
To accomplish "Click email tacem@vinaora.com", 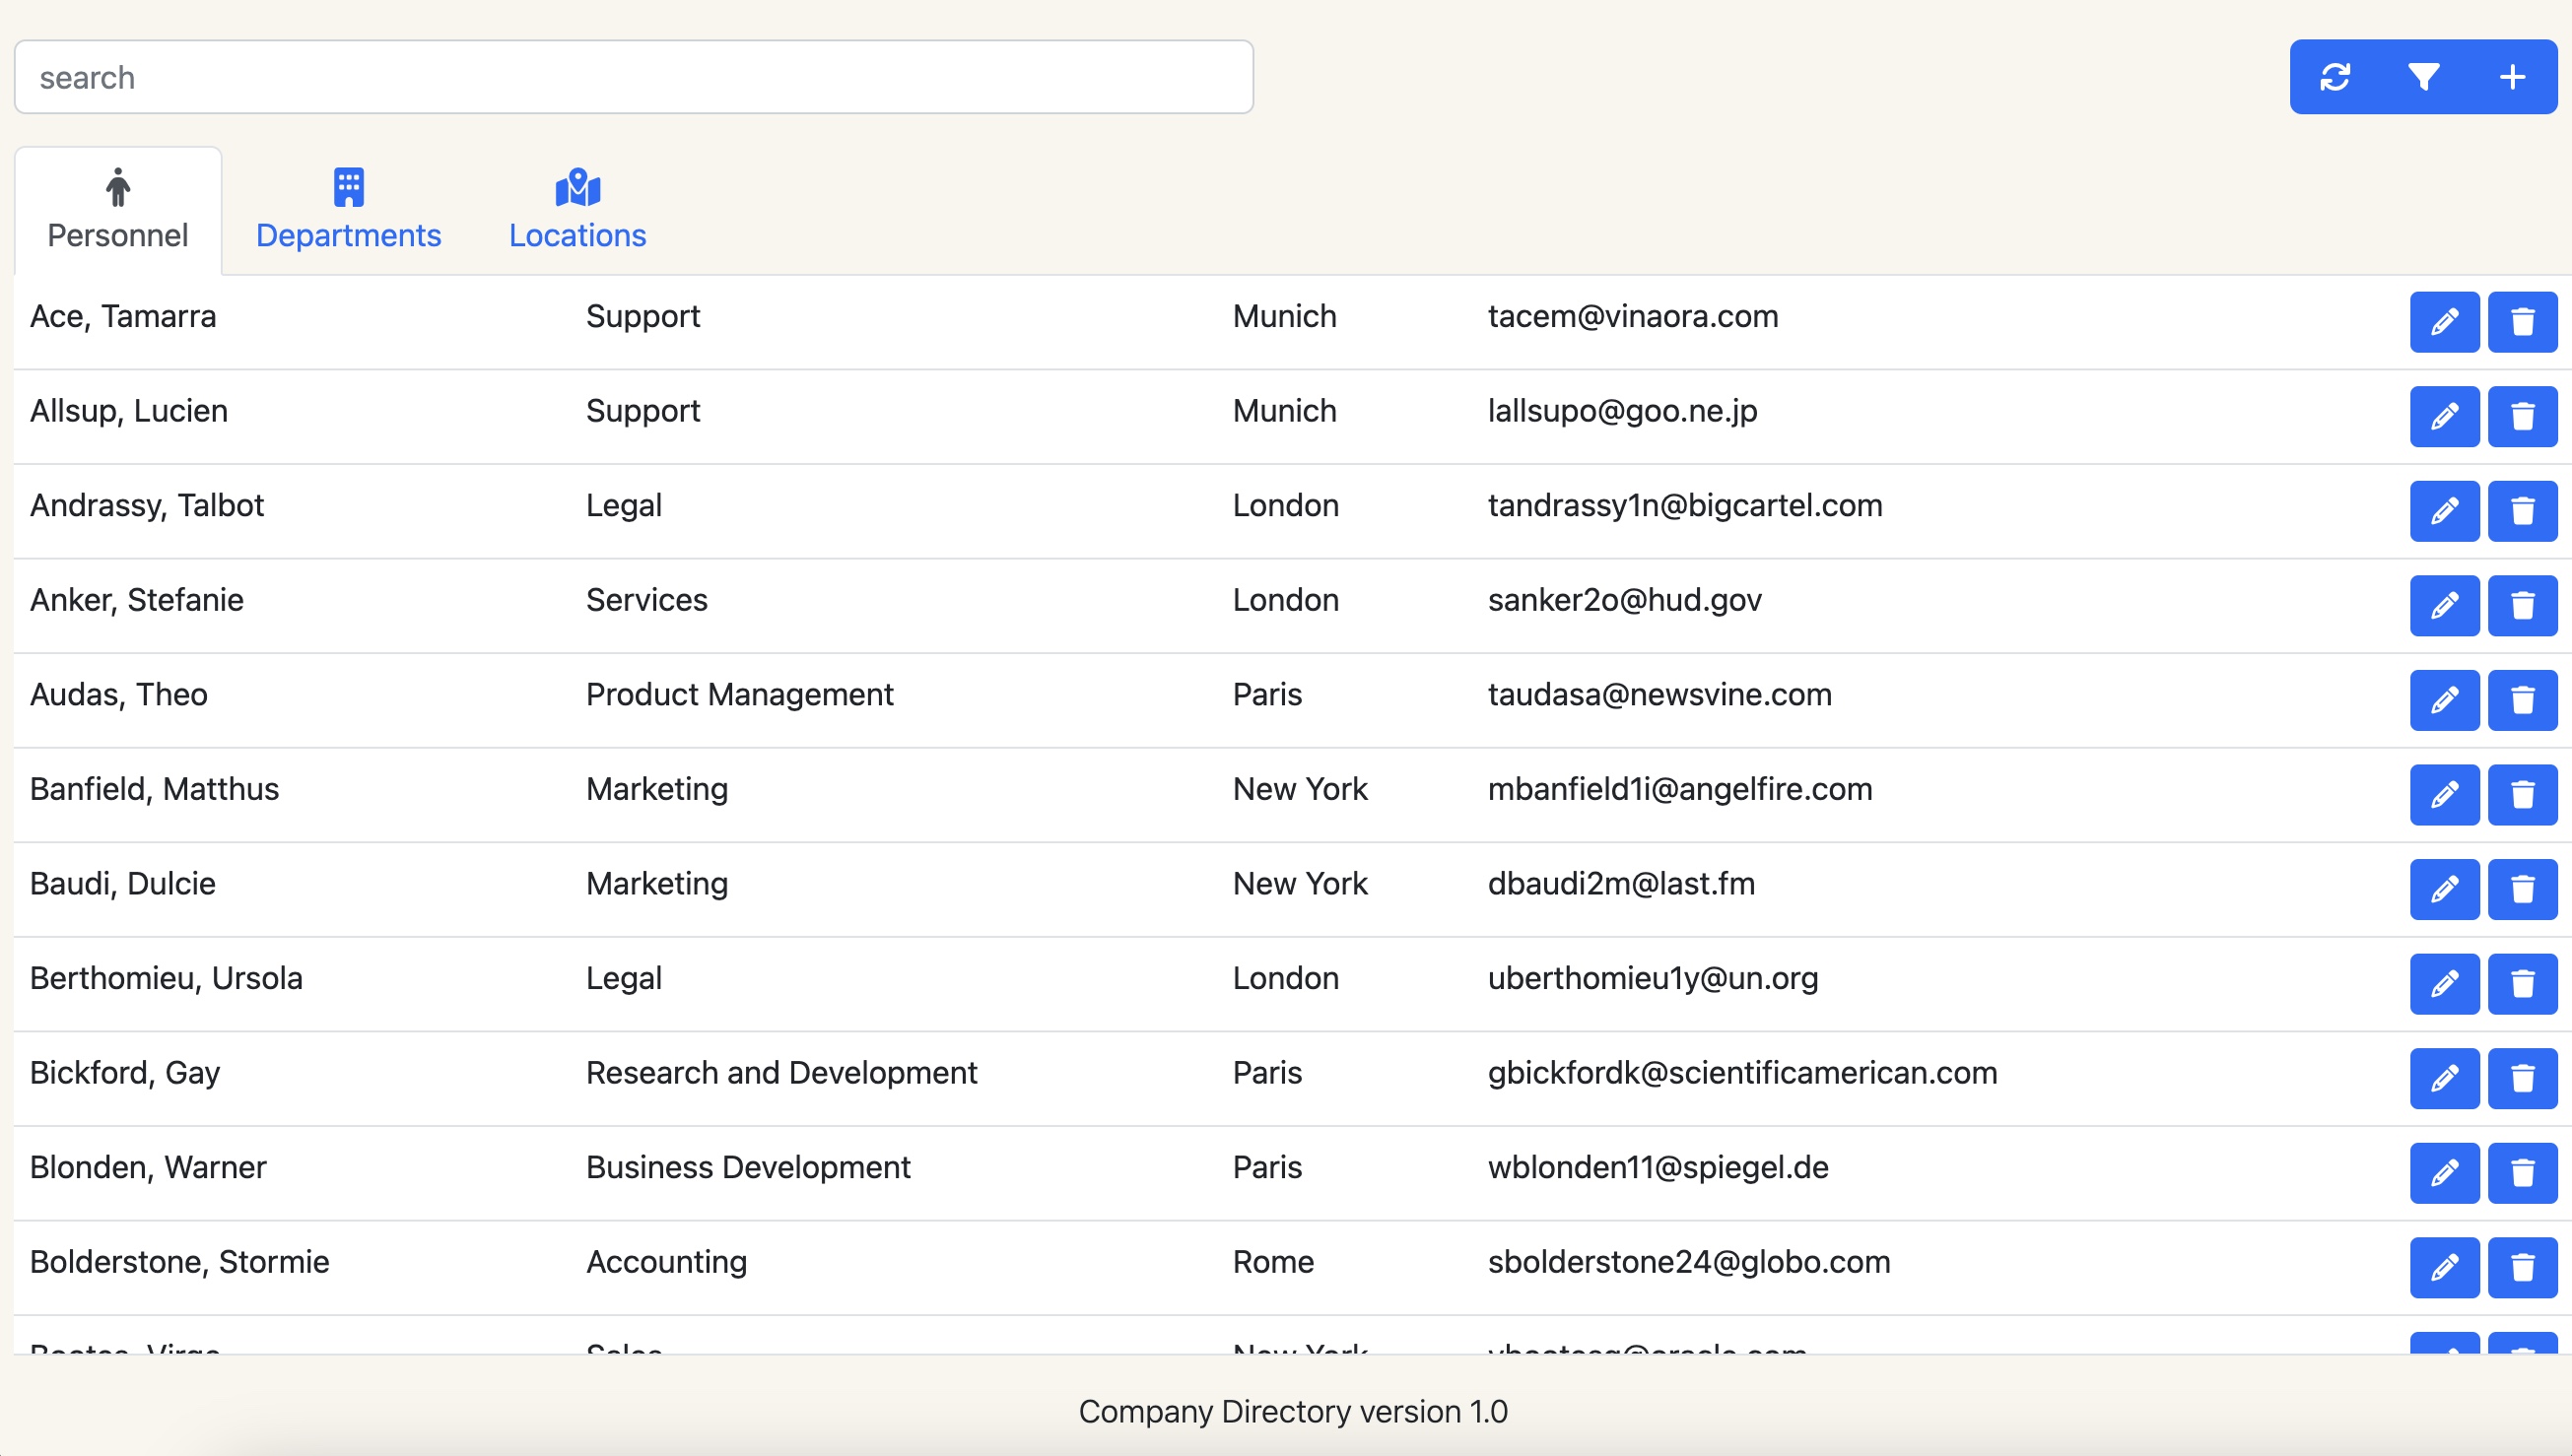I will (1632, 316).
